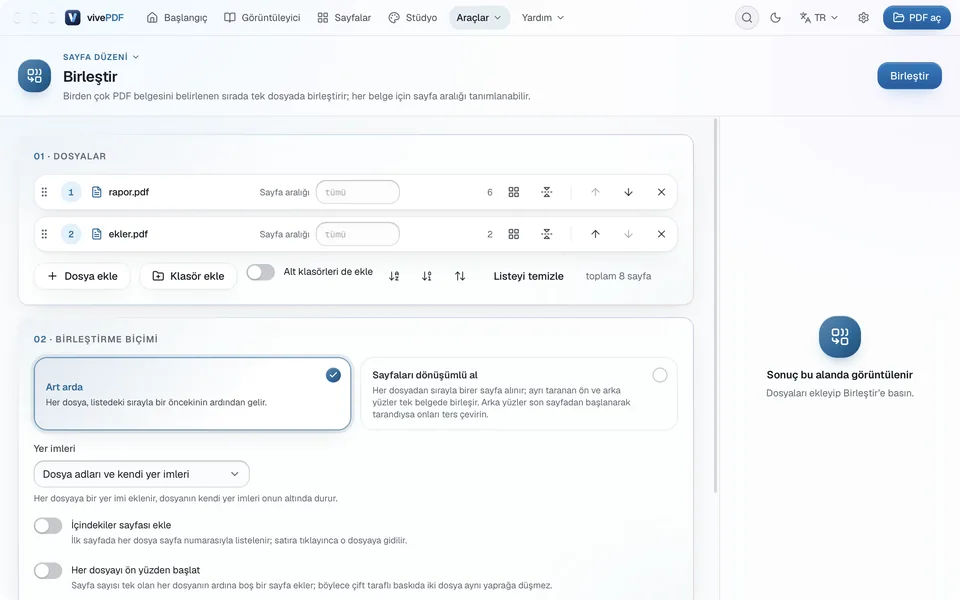Click the down arrow in ekler.pdf row
This screenshot has height=600, width=960.
coord(628,234)
